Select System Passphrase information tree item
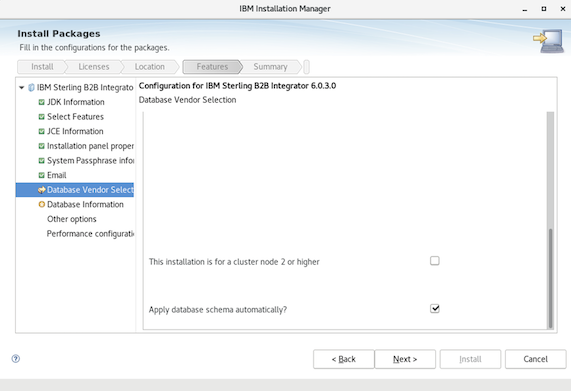The height and width of the screenshot is (391, 571). click(90, 161)
